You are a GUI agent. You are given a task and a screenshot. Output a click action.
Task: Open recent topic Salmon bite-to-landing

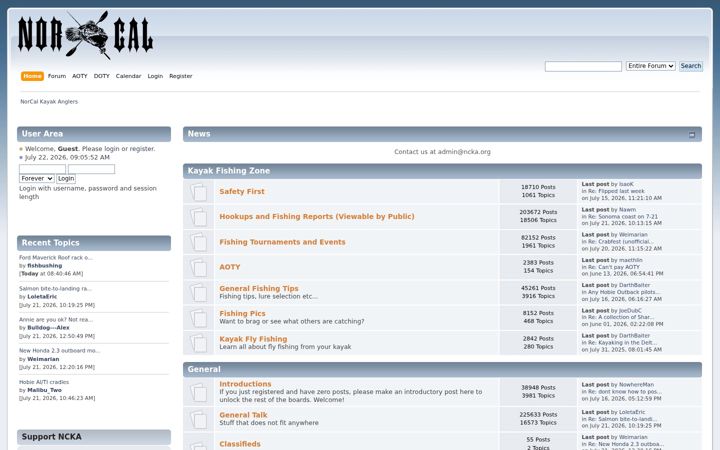click(55, 289)
